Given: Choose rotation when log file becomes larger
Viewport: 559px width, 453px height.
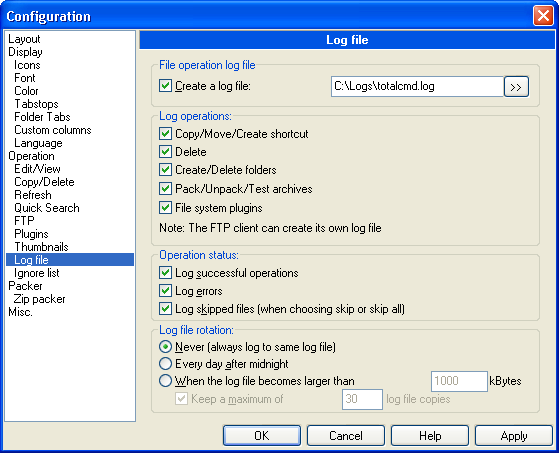Looking at the screenshot, I should pyautogui.click(x=165, y=381).
